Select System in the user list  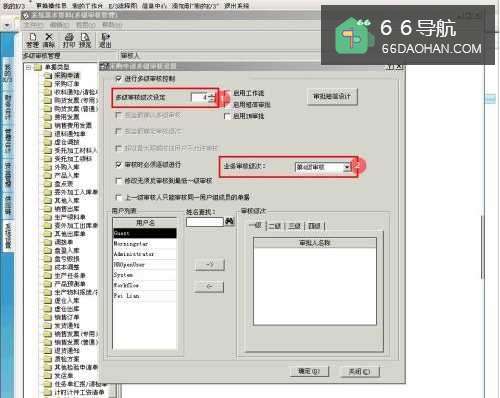point(145,275)
